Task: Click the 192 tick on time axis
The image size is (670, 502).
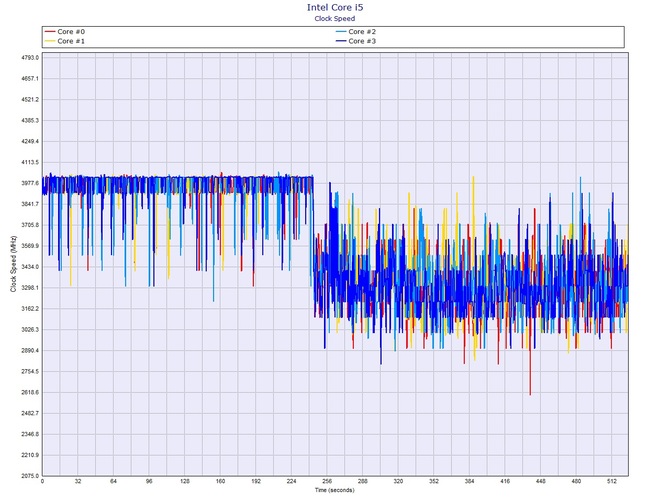Action: [256, 481]
